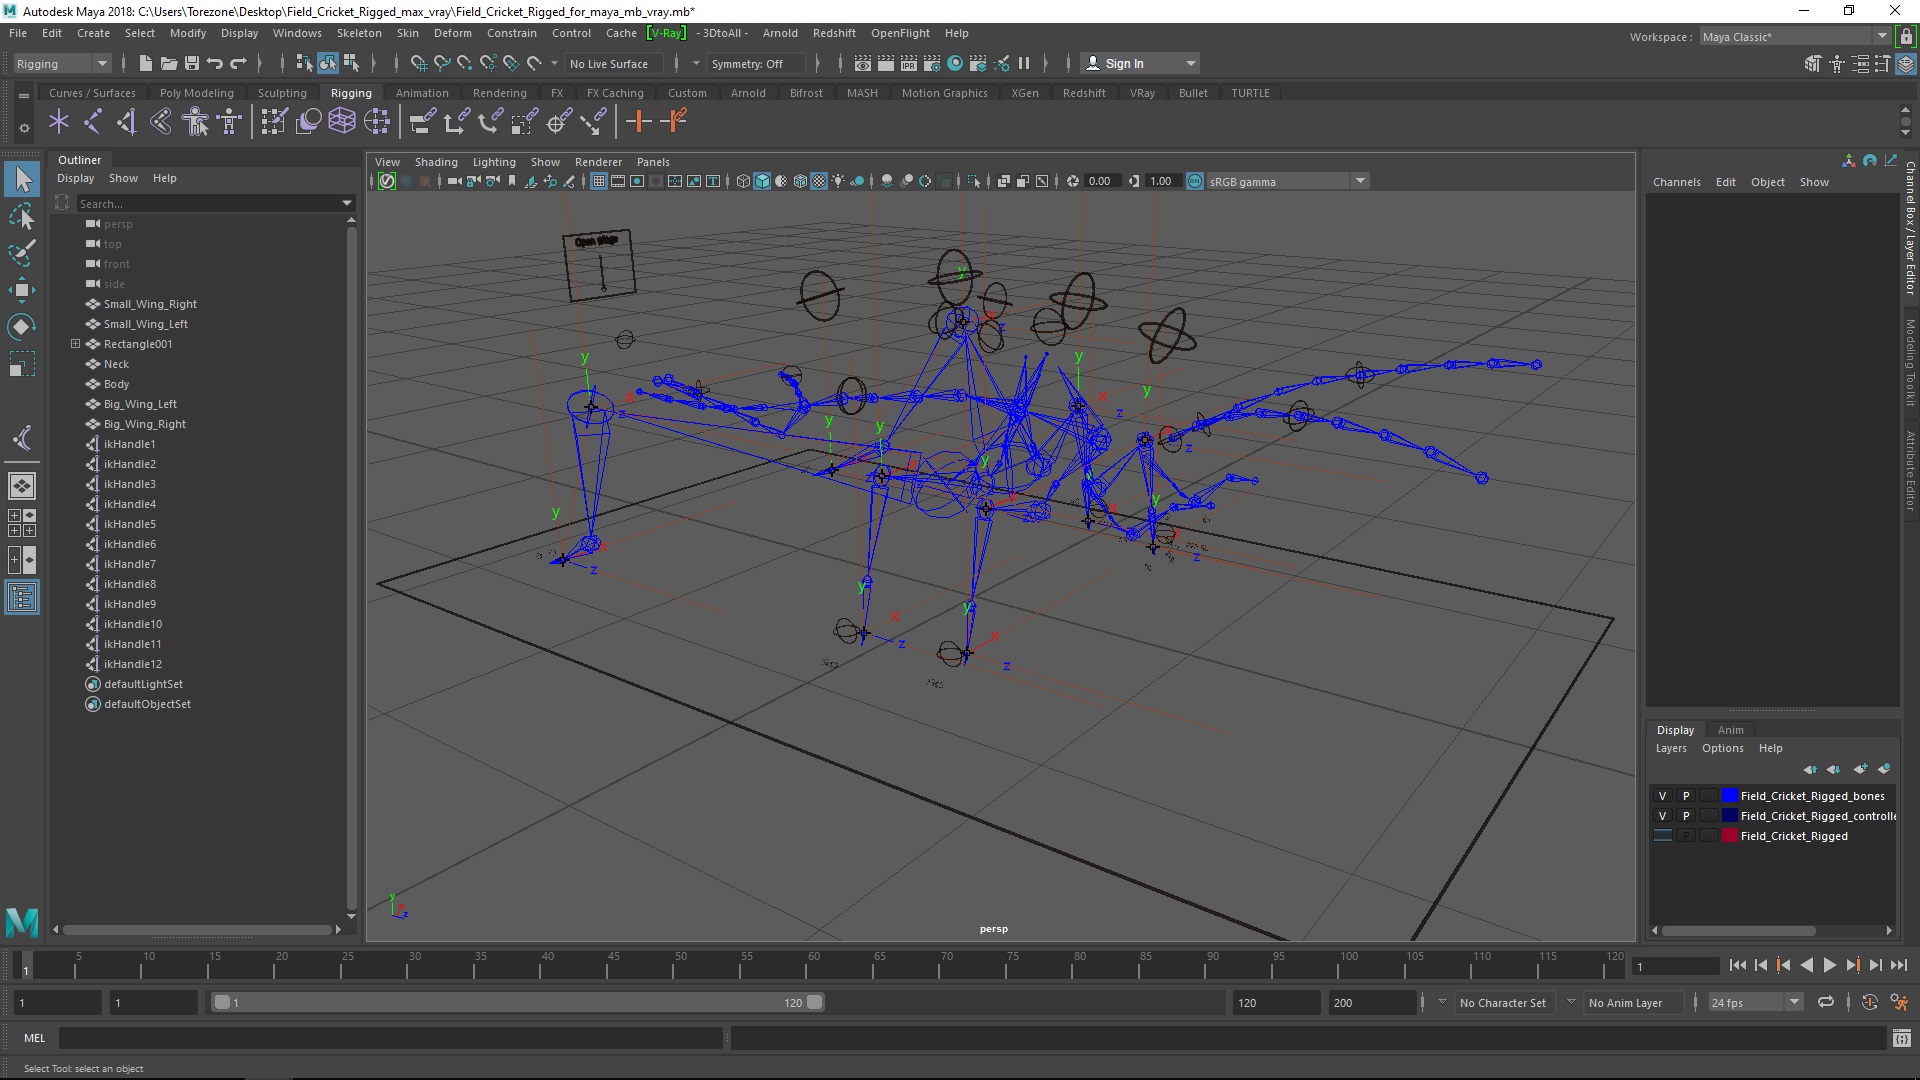Click the Undo arrow icon
The width and height of the screenshot is (1920, 1080).
[214, 63]
